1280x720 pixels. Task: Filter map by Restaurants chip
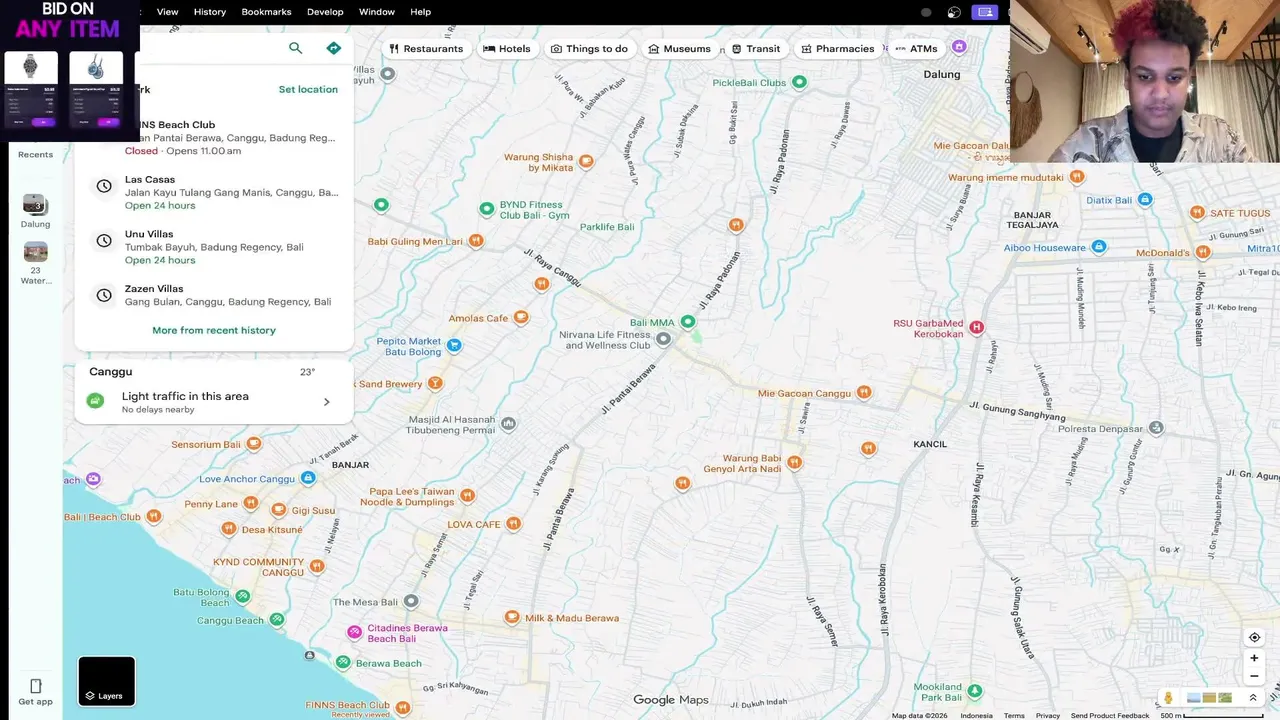pos(427,48)
